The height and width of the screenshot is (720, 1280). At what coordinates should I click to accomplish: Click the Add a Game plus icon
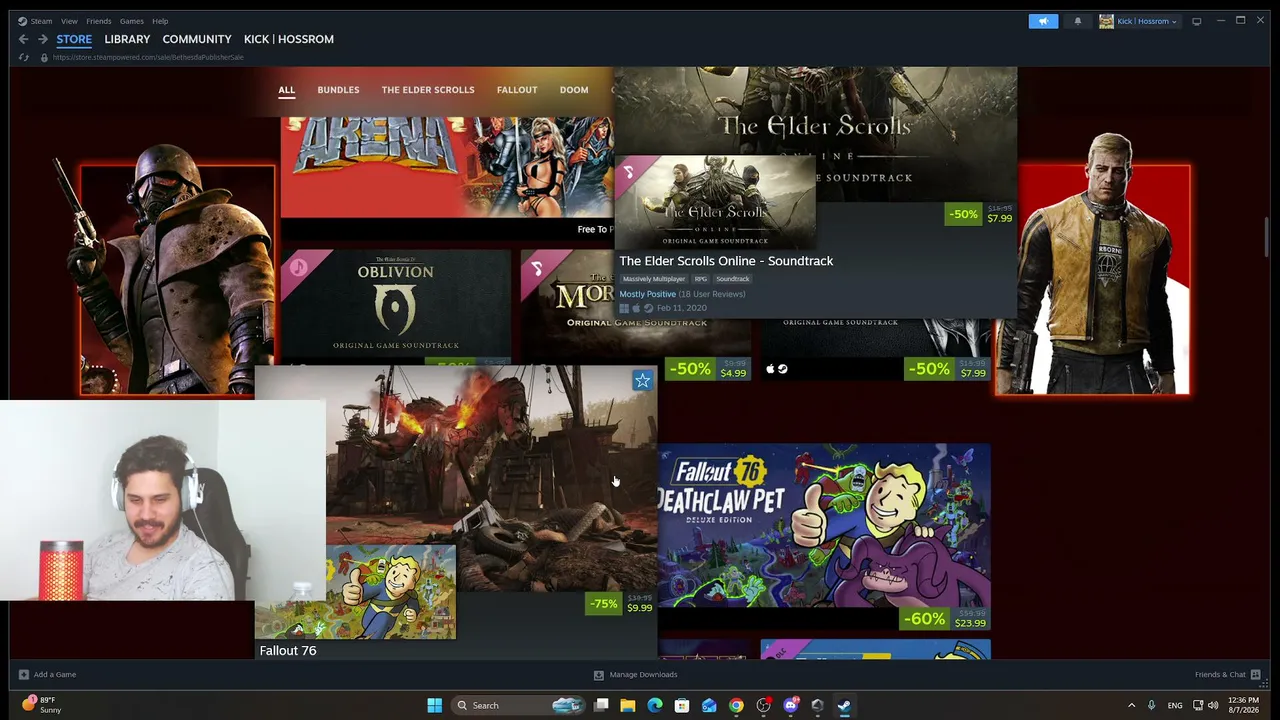[x=24, y=674]
